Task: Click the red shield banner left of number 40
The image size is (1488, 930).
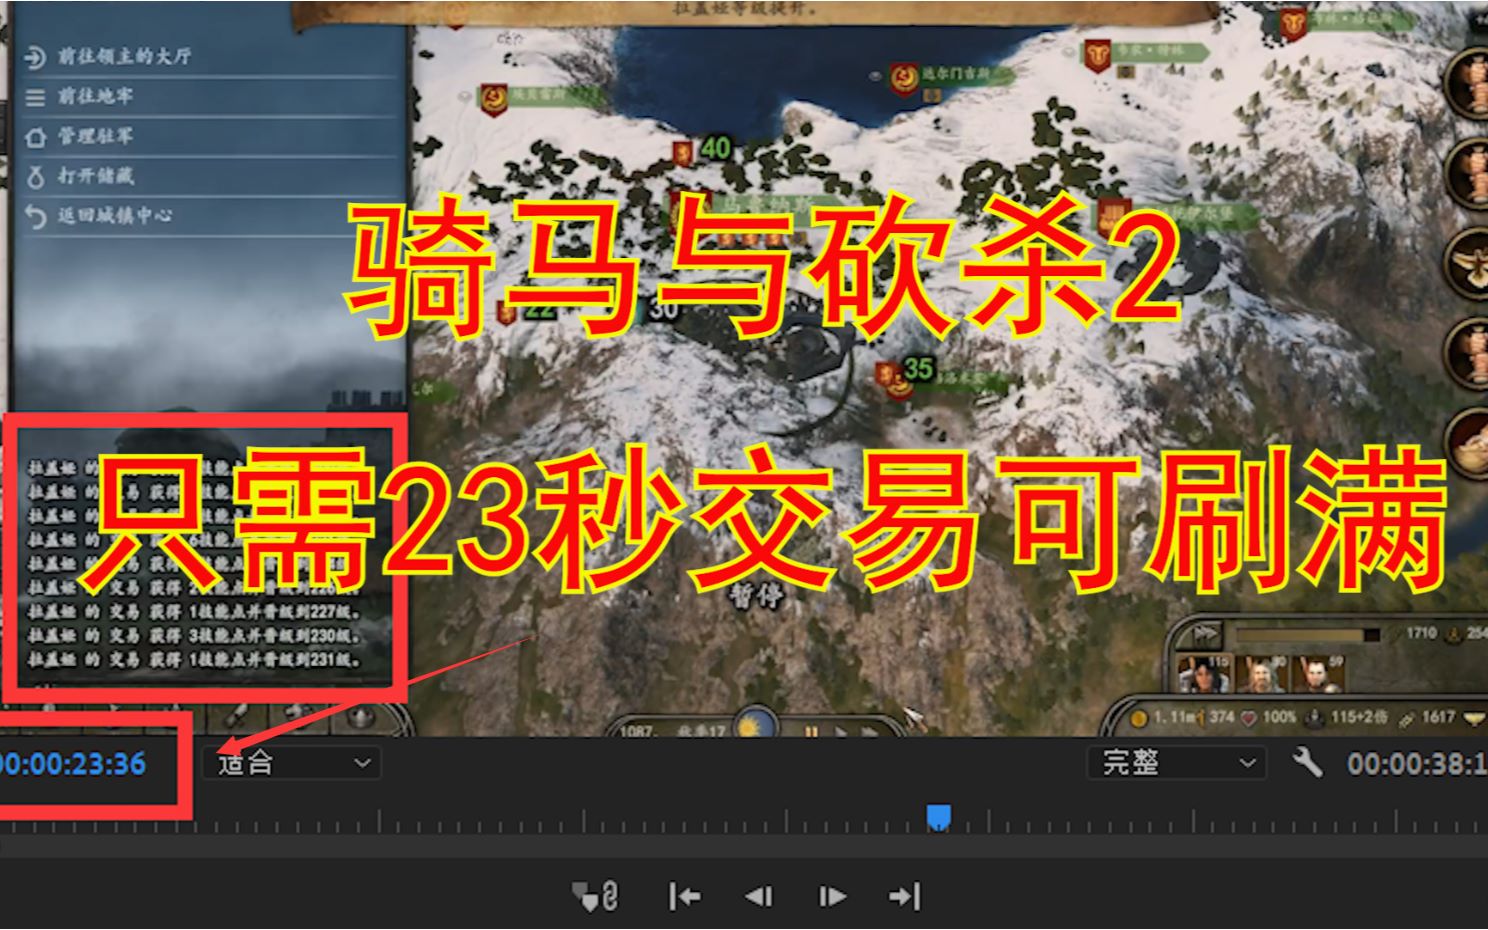Action: click(683, 153)
